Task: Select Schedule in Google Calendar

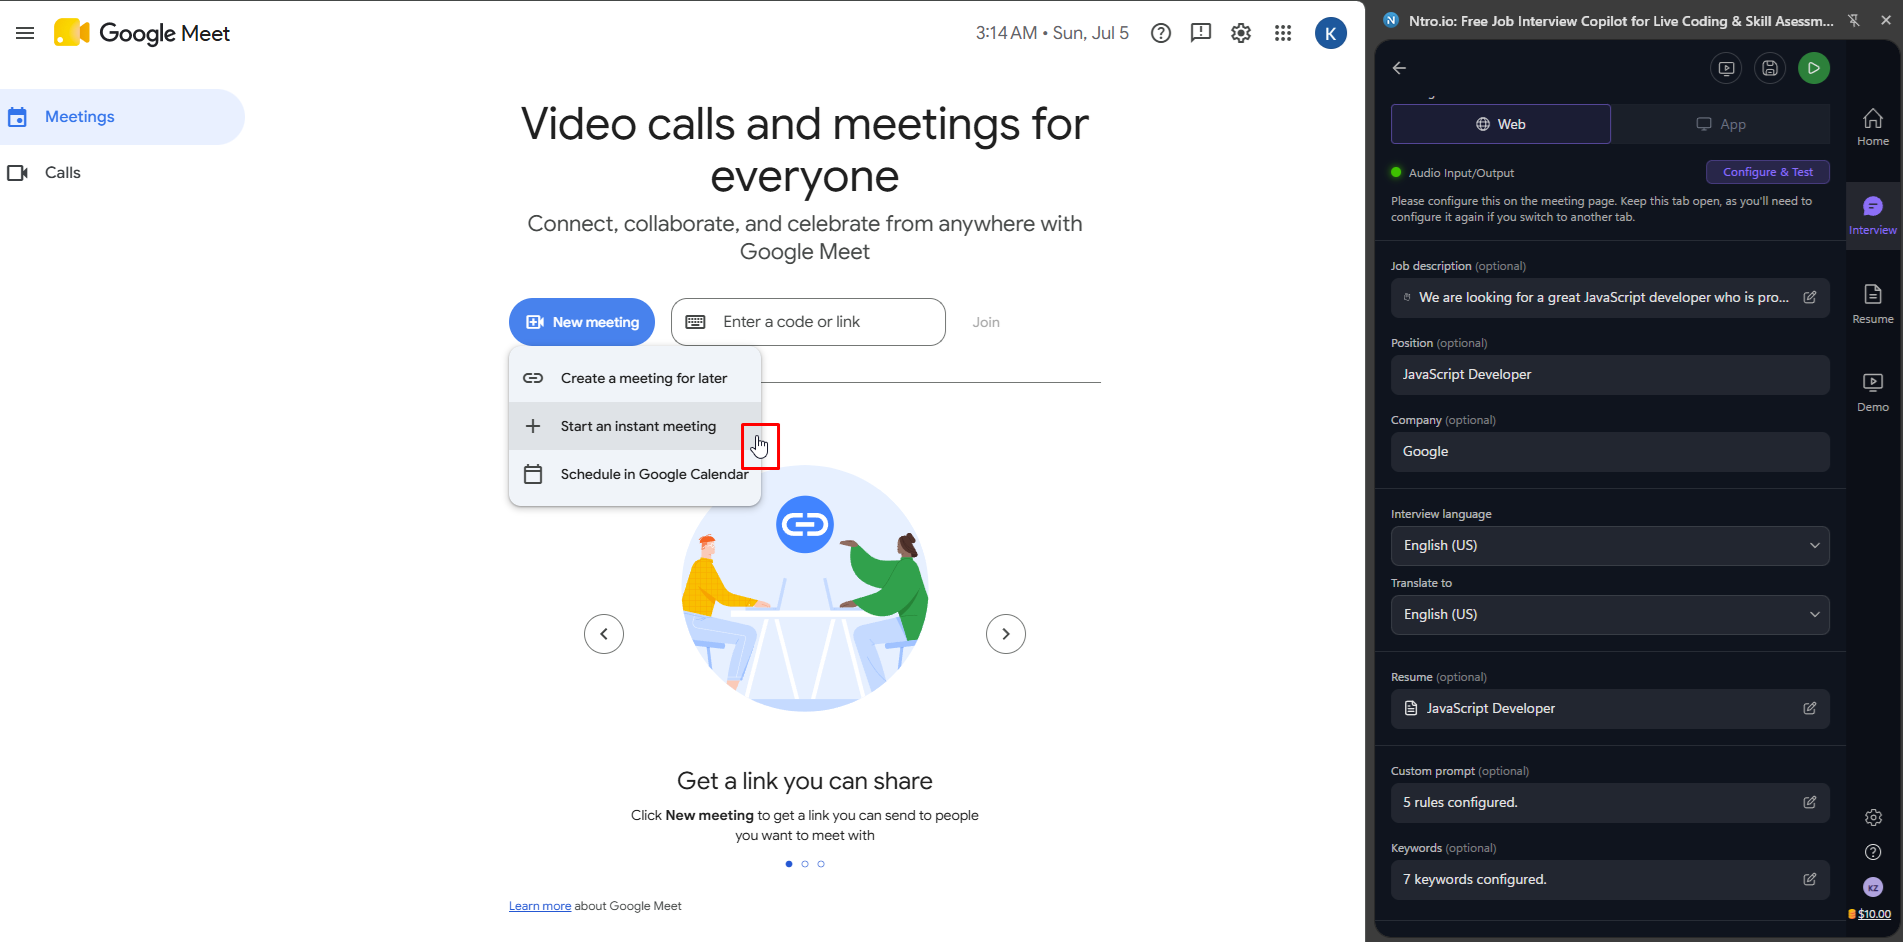Action: click(635, 474)
